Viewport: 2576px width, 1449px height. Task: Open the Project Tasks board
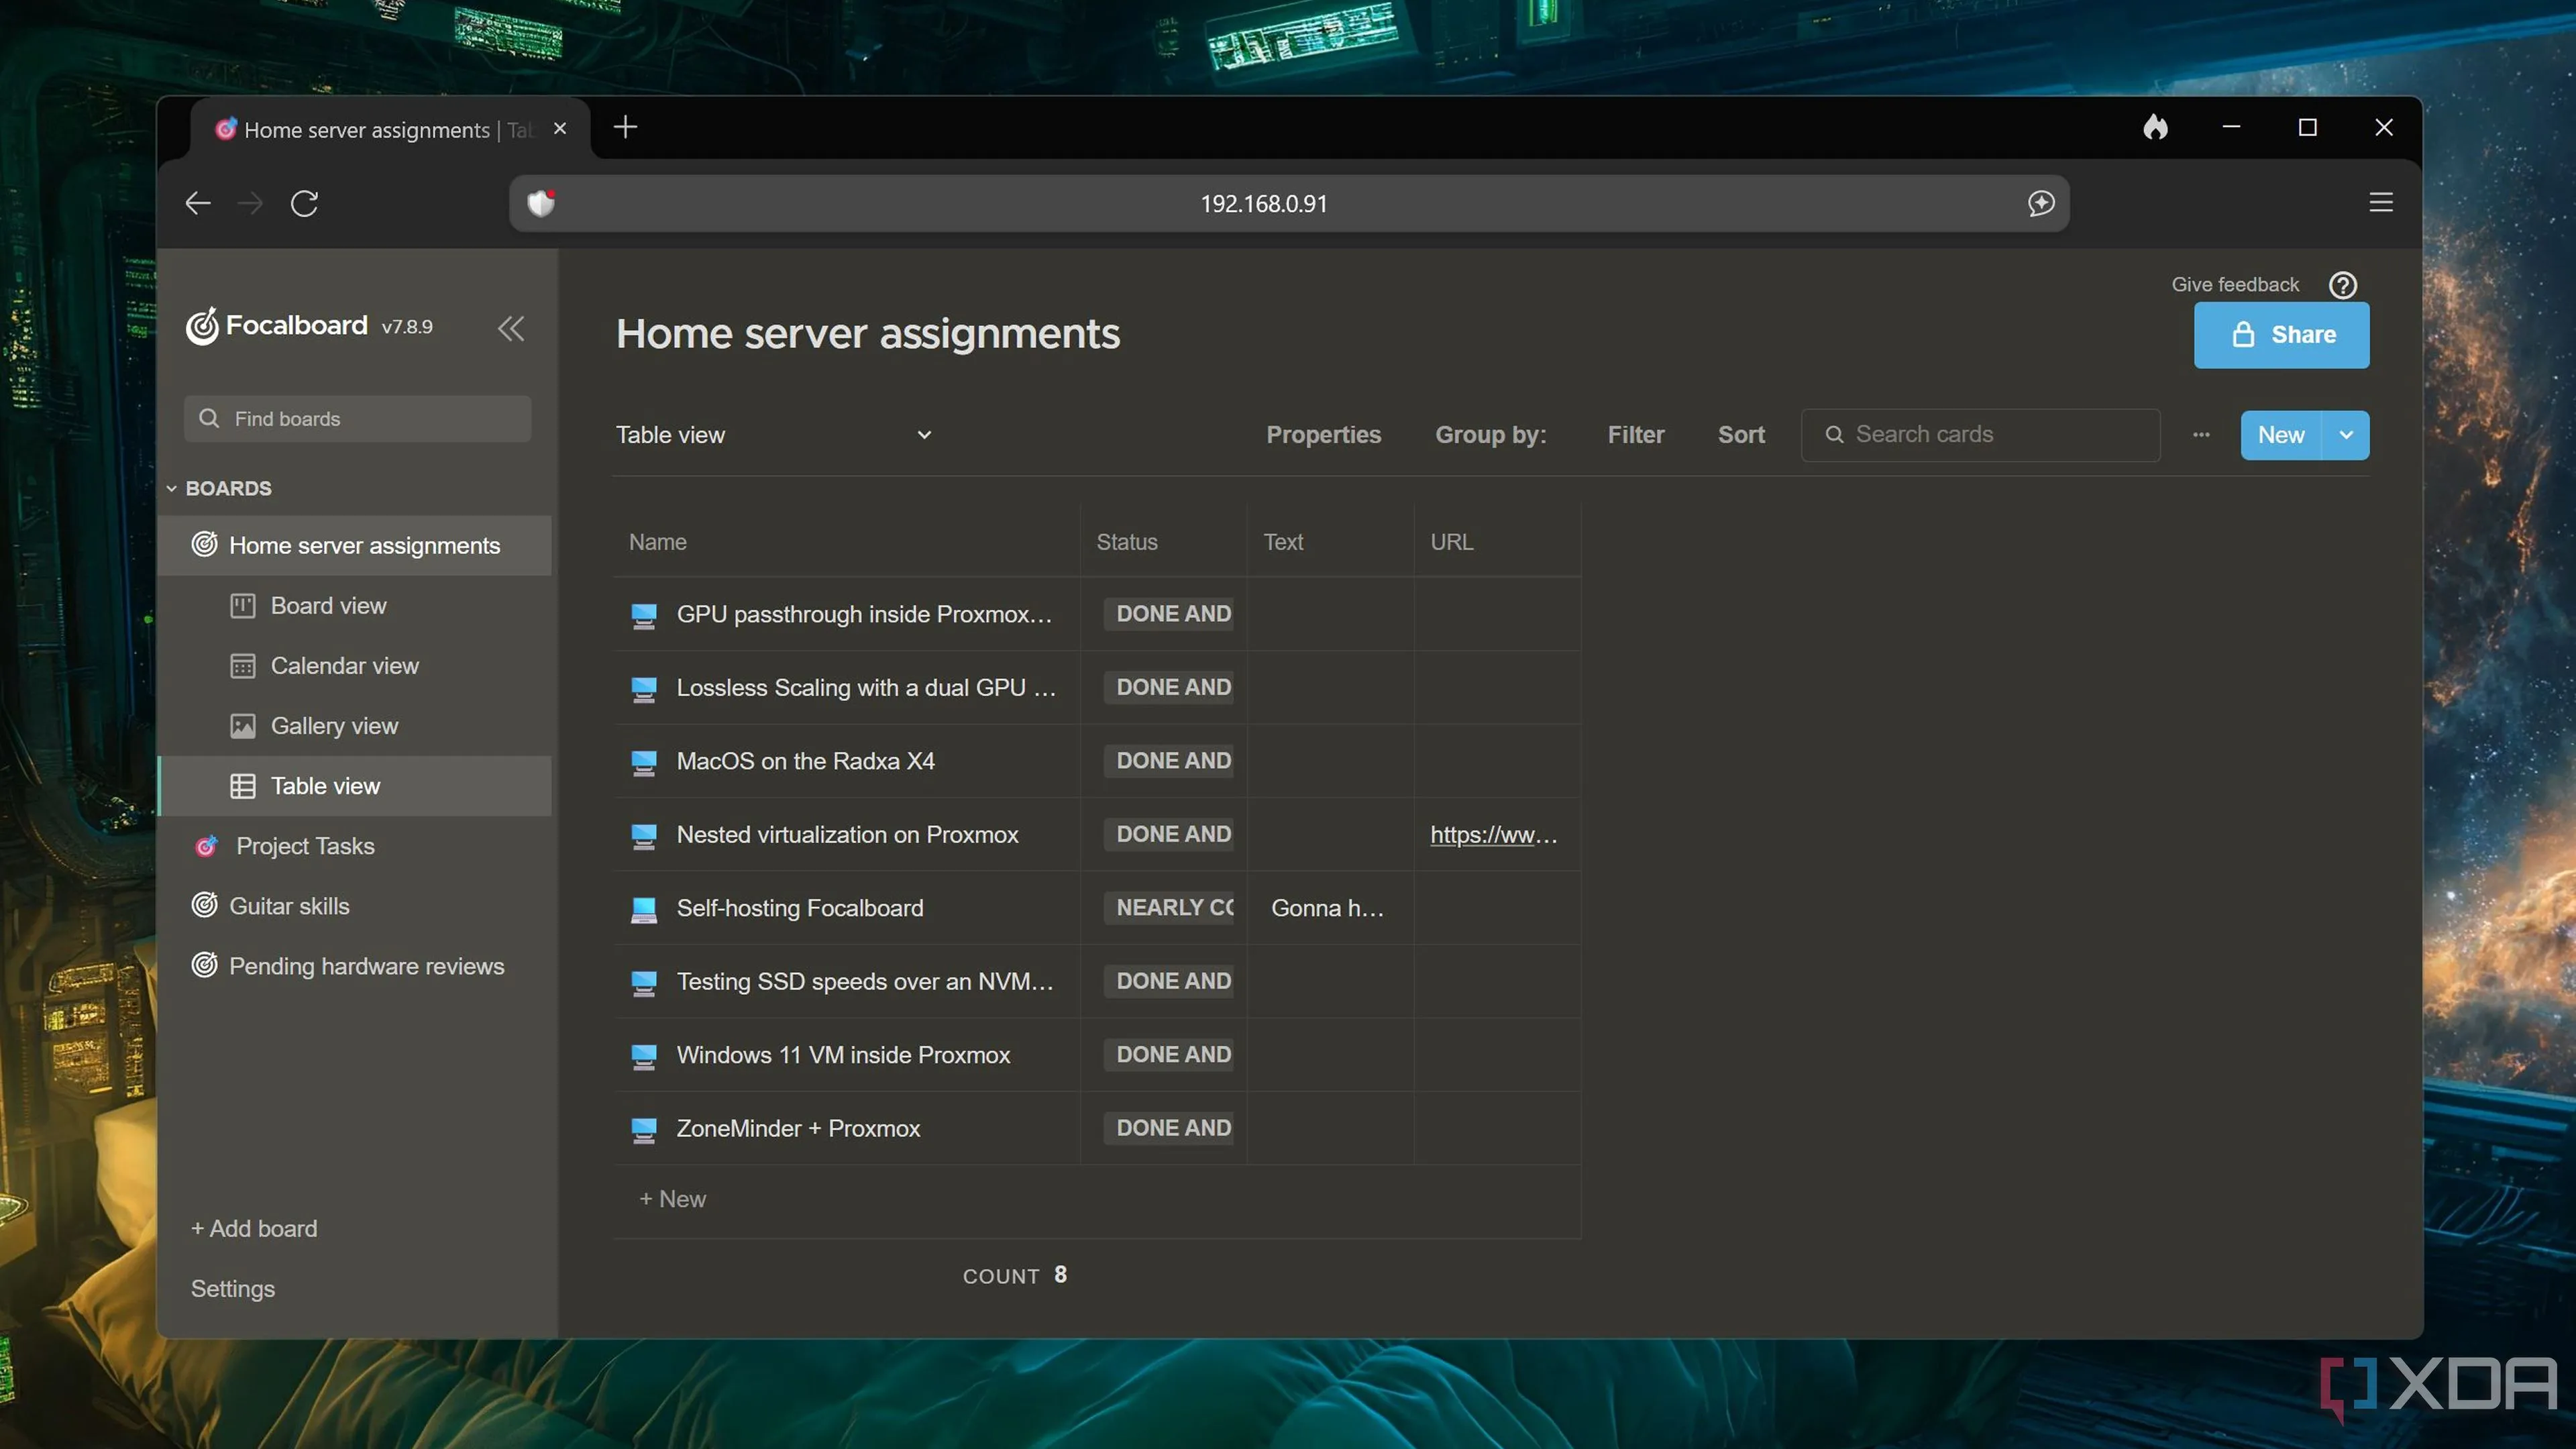pos(355,847)
